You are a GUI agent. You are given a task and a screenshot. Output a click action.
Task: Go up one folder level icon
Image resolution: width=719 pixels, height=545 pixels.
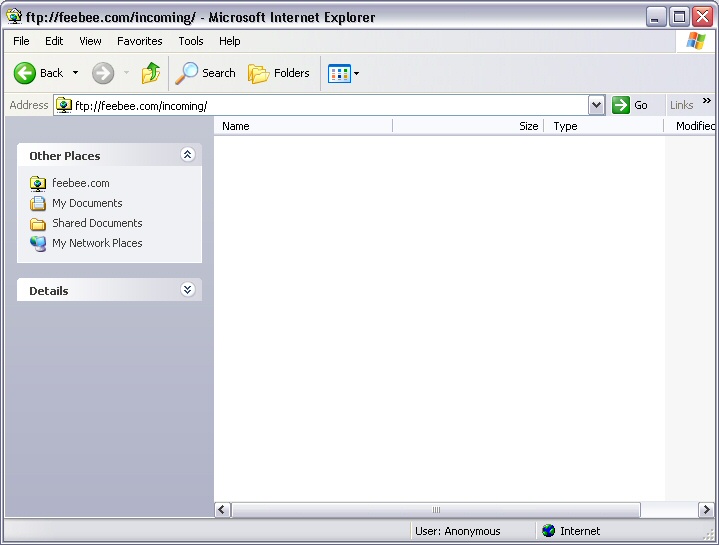(150, 73)
